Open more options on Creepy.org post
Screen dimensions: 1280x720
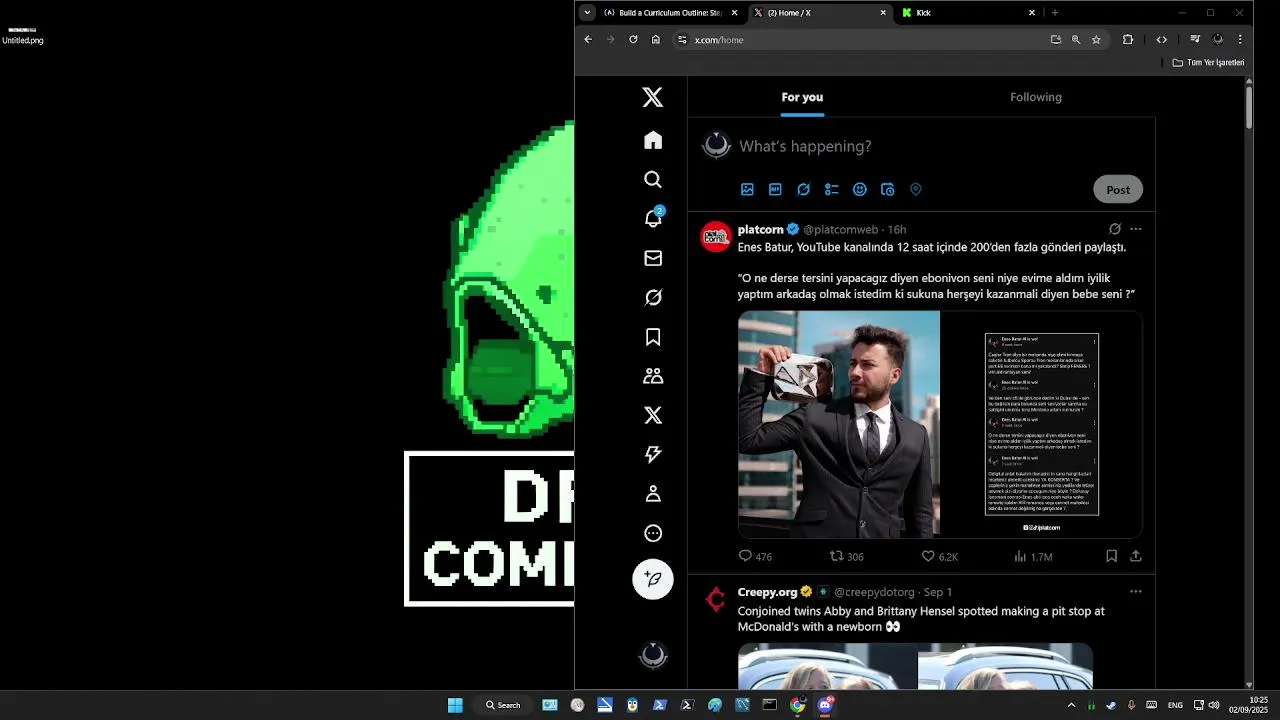point(1135,591)
